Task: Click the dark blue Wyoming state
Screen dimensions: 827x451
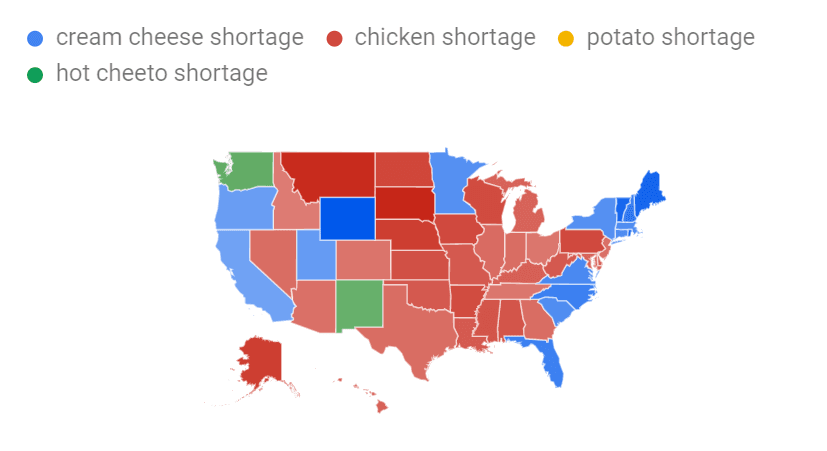Action: pyautogui.click(x=348, y=218)
